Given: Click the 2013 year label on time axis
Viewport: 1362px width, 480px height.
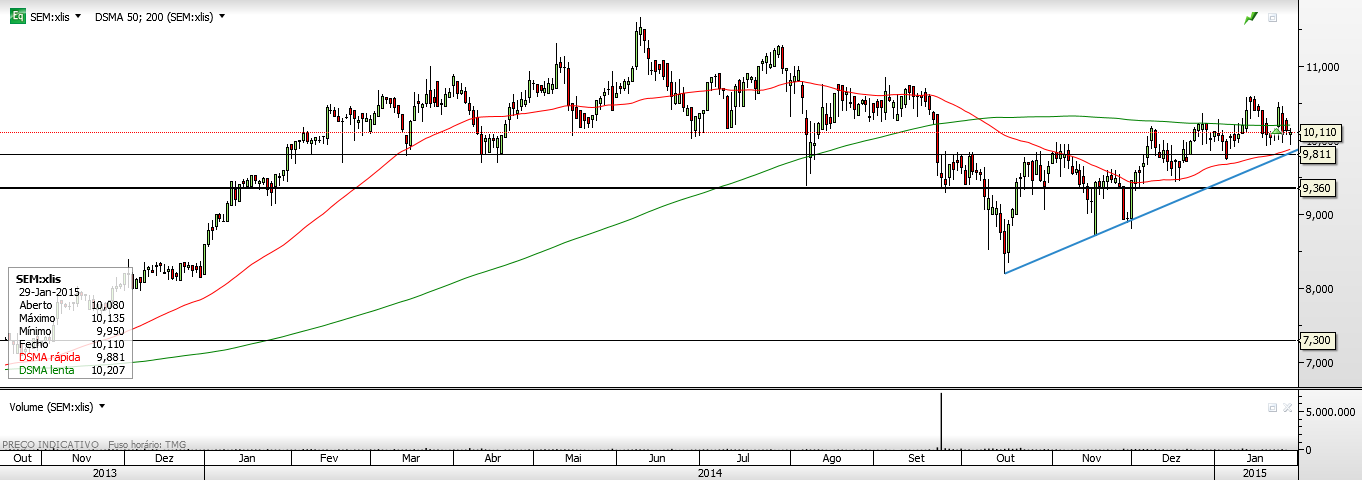Looking at the screenshot, I should pyautogui.click(x=104, y=472).
